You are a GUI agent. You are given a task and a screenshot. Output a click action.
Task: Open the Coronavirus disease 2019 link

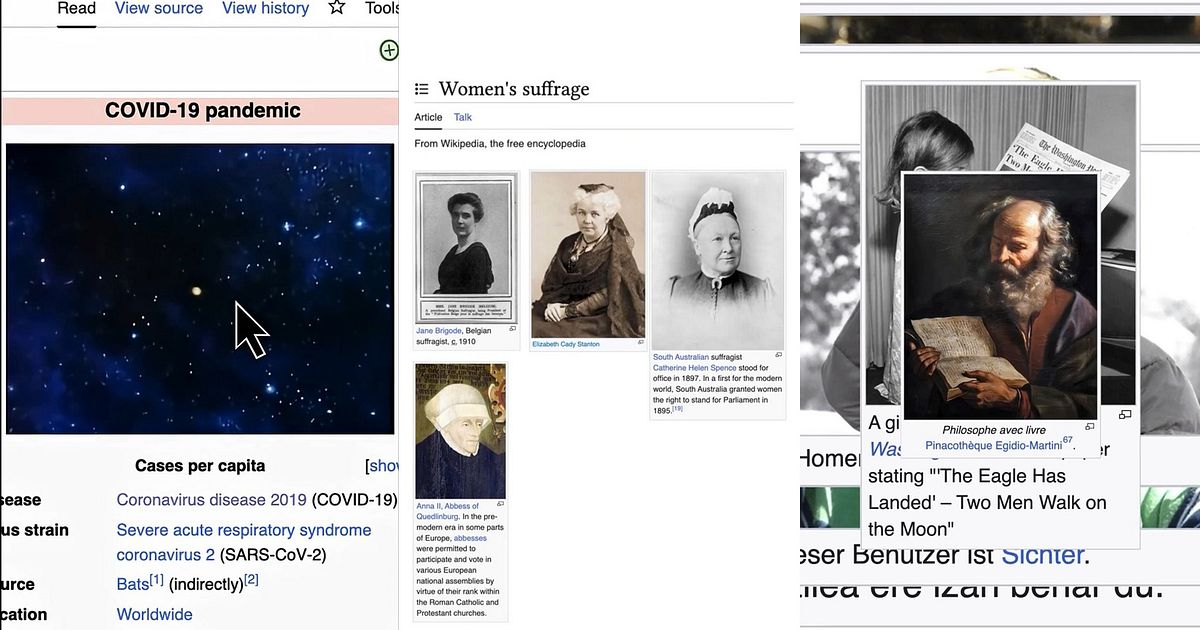[212, 499]
